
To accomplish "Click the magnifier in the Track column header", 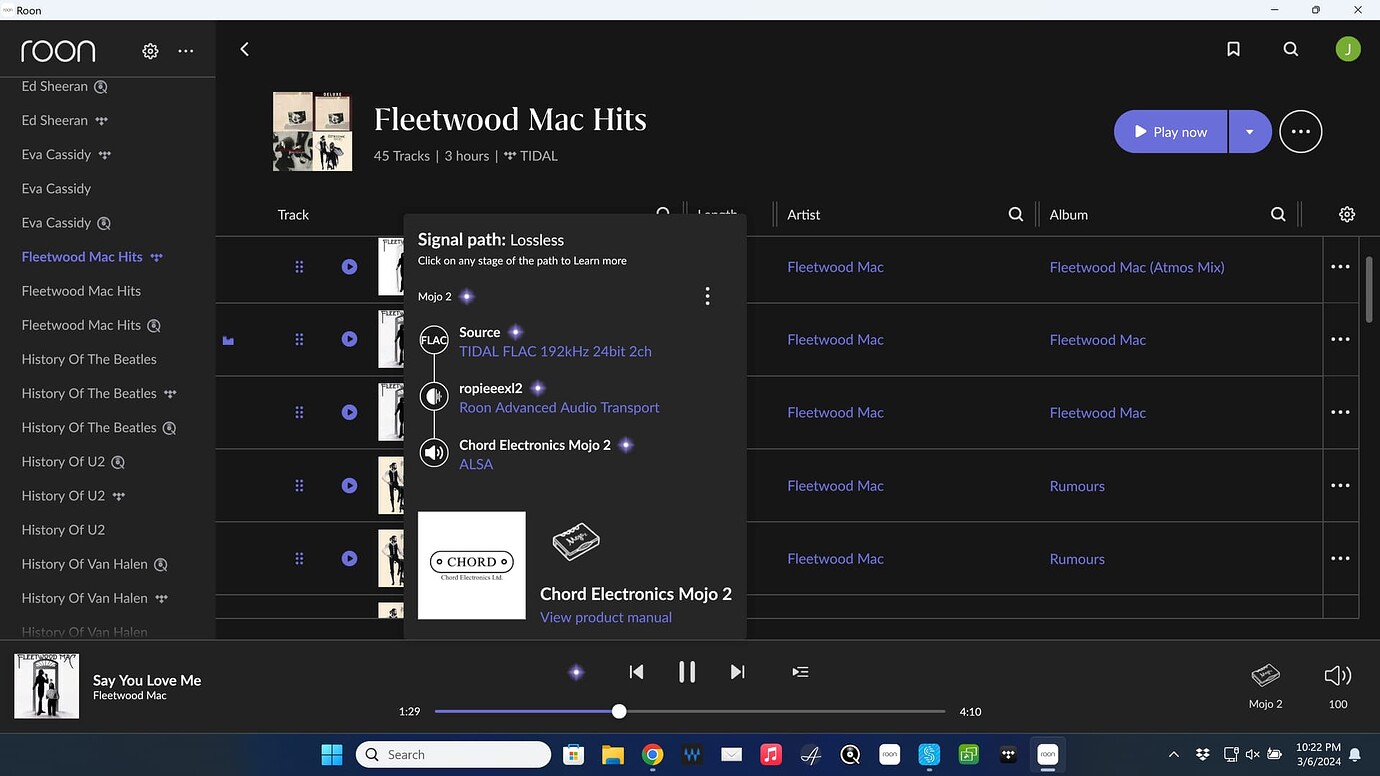I will [x=663, y=213].
